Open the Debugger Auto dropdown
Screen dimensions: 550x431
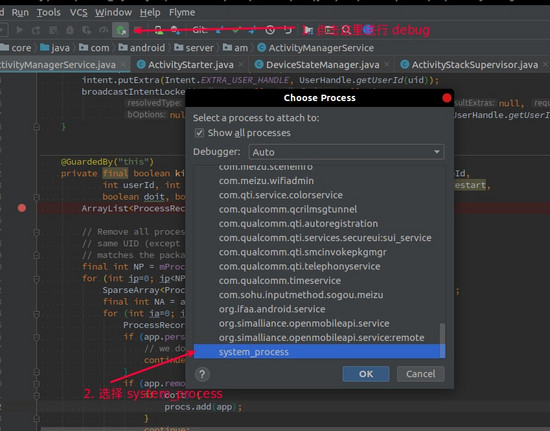point(346,152)
